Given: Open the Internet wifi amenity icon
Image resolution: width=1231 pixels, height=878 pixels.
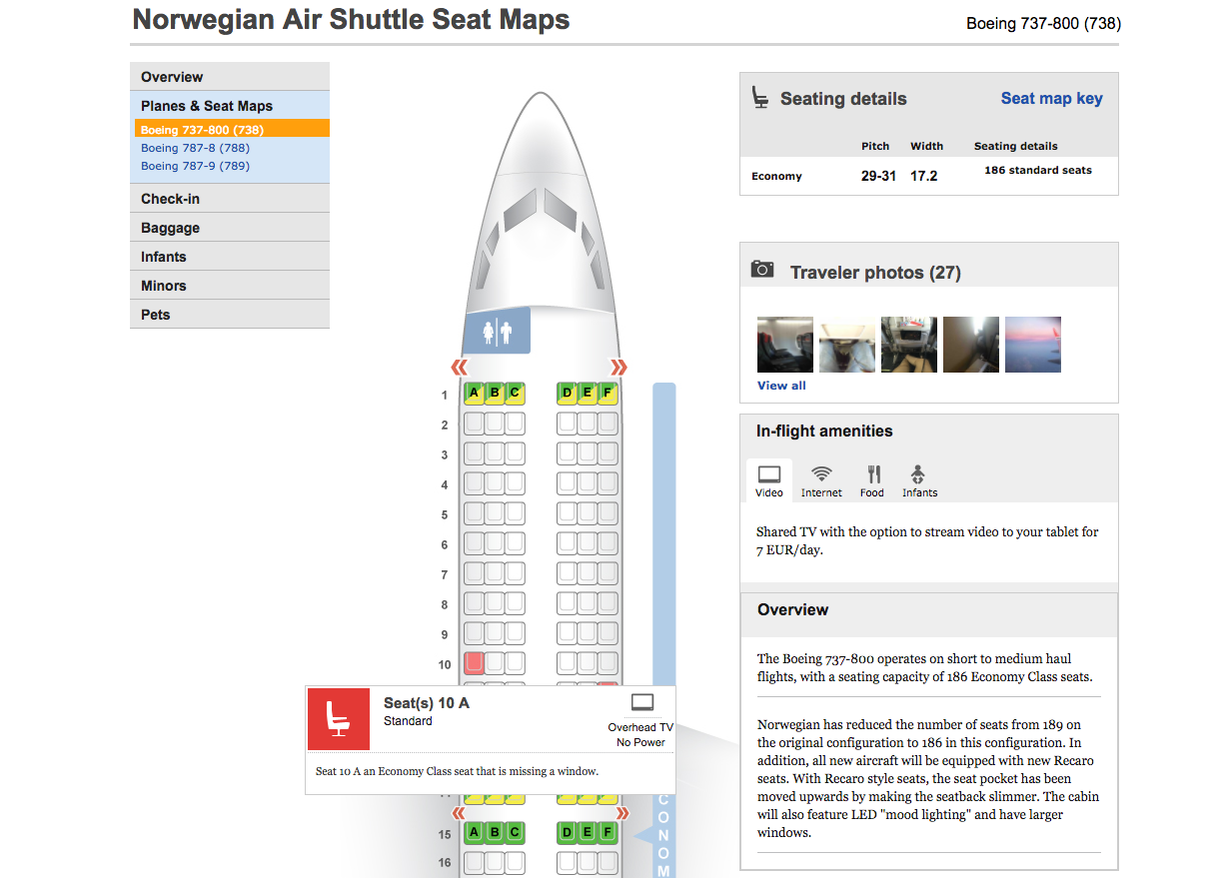Looking at the screenshot, I should [x=821, y=474].
